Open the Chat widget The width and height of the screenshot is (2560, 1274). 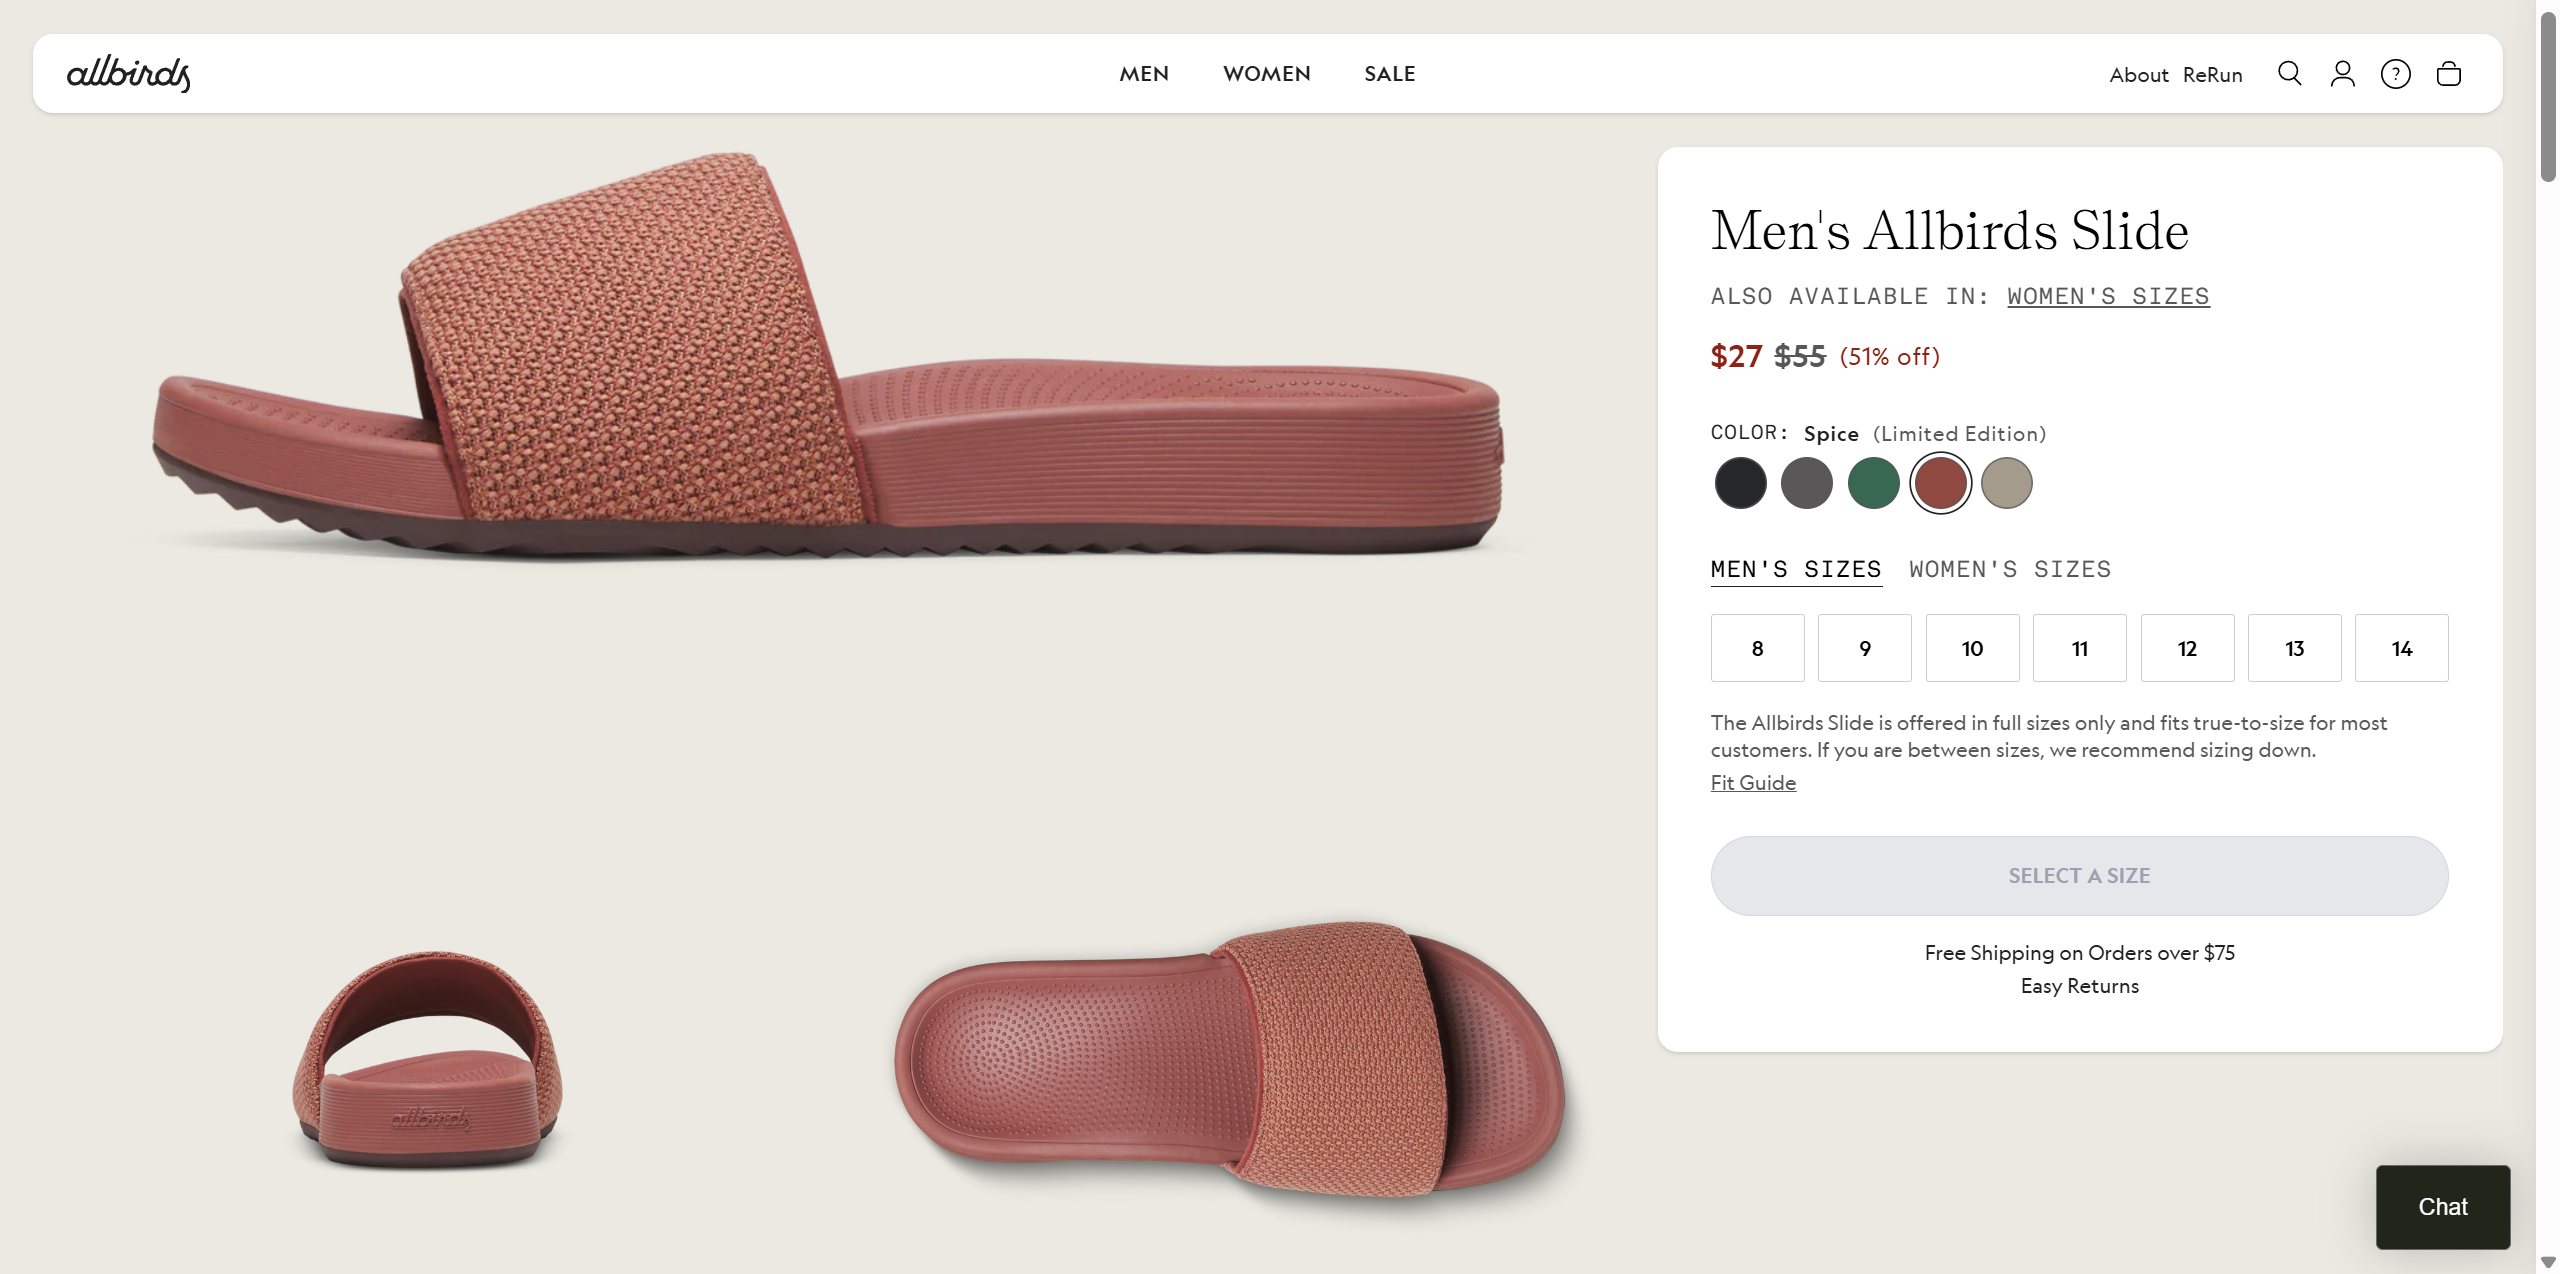tap(2442, 1207)
